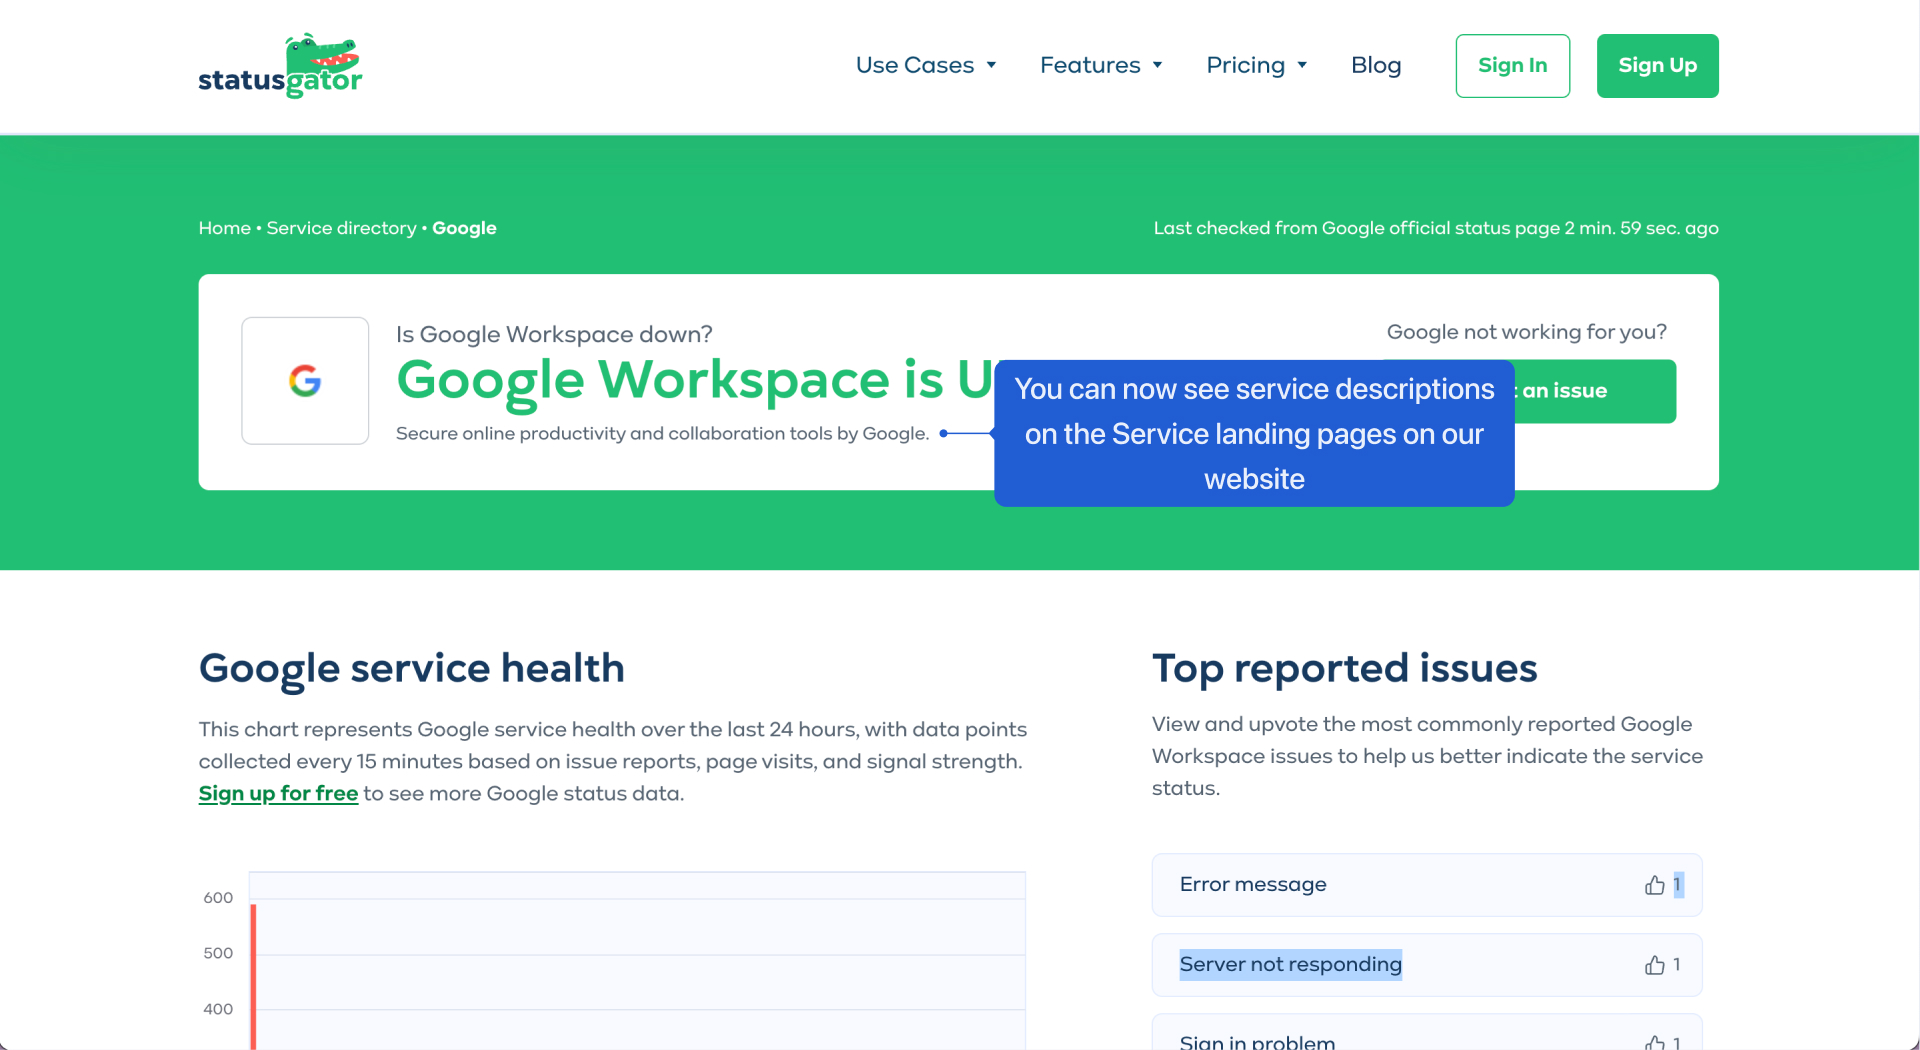Click the red spike bar in the health chart
This screenshot has height=1050, width=1920.
[x=254, y=977]
